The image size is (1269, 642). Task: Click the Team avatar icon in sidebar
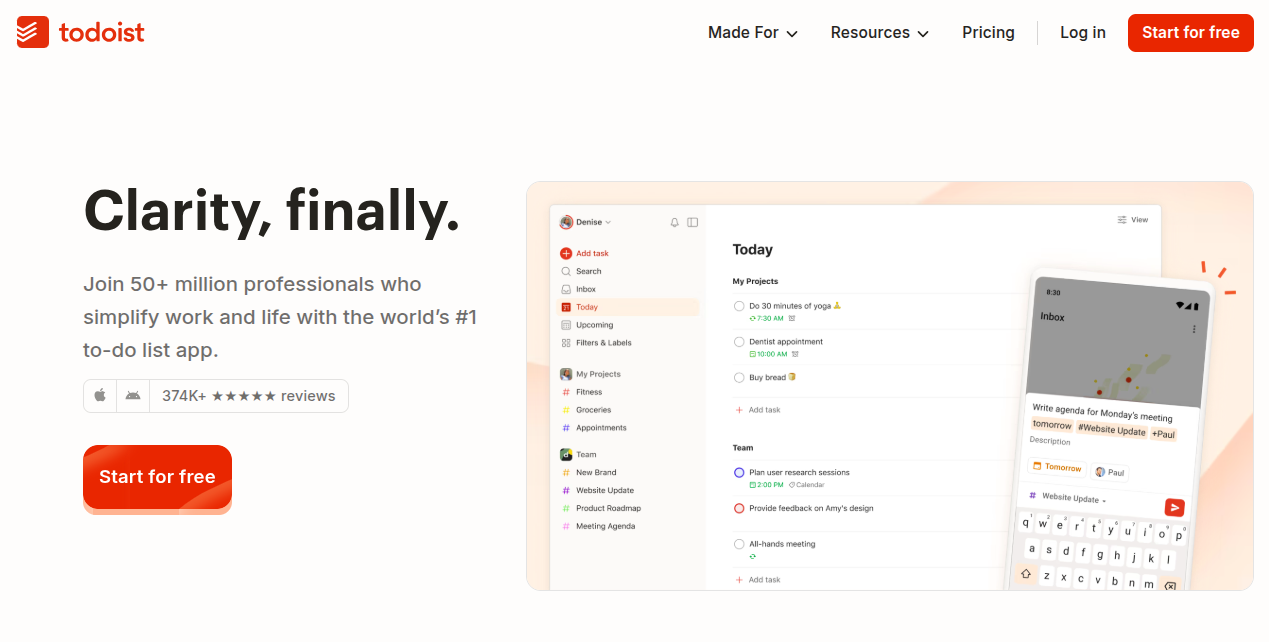566,454
